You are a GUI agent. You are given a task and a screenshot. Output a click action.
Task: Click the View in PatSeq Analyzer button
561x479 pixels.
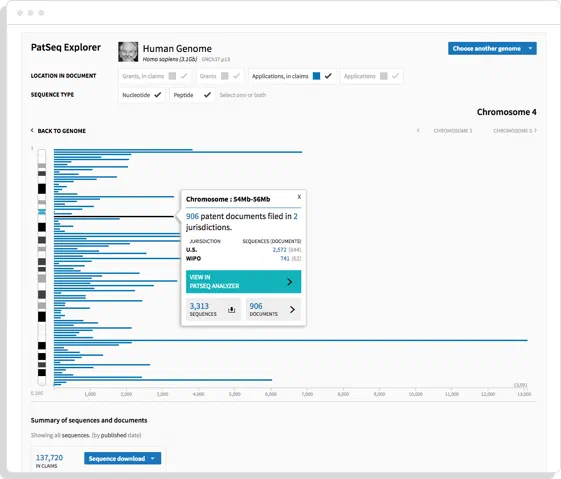243,282
